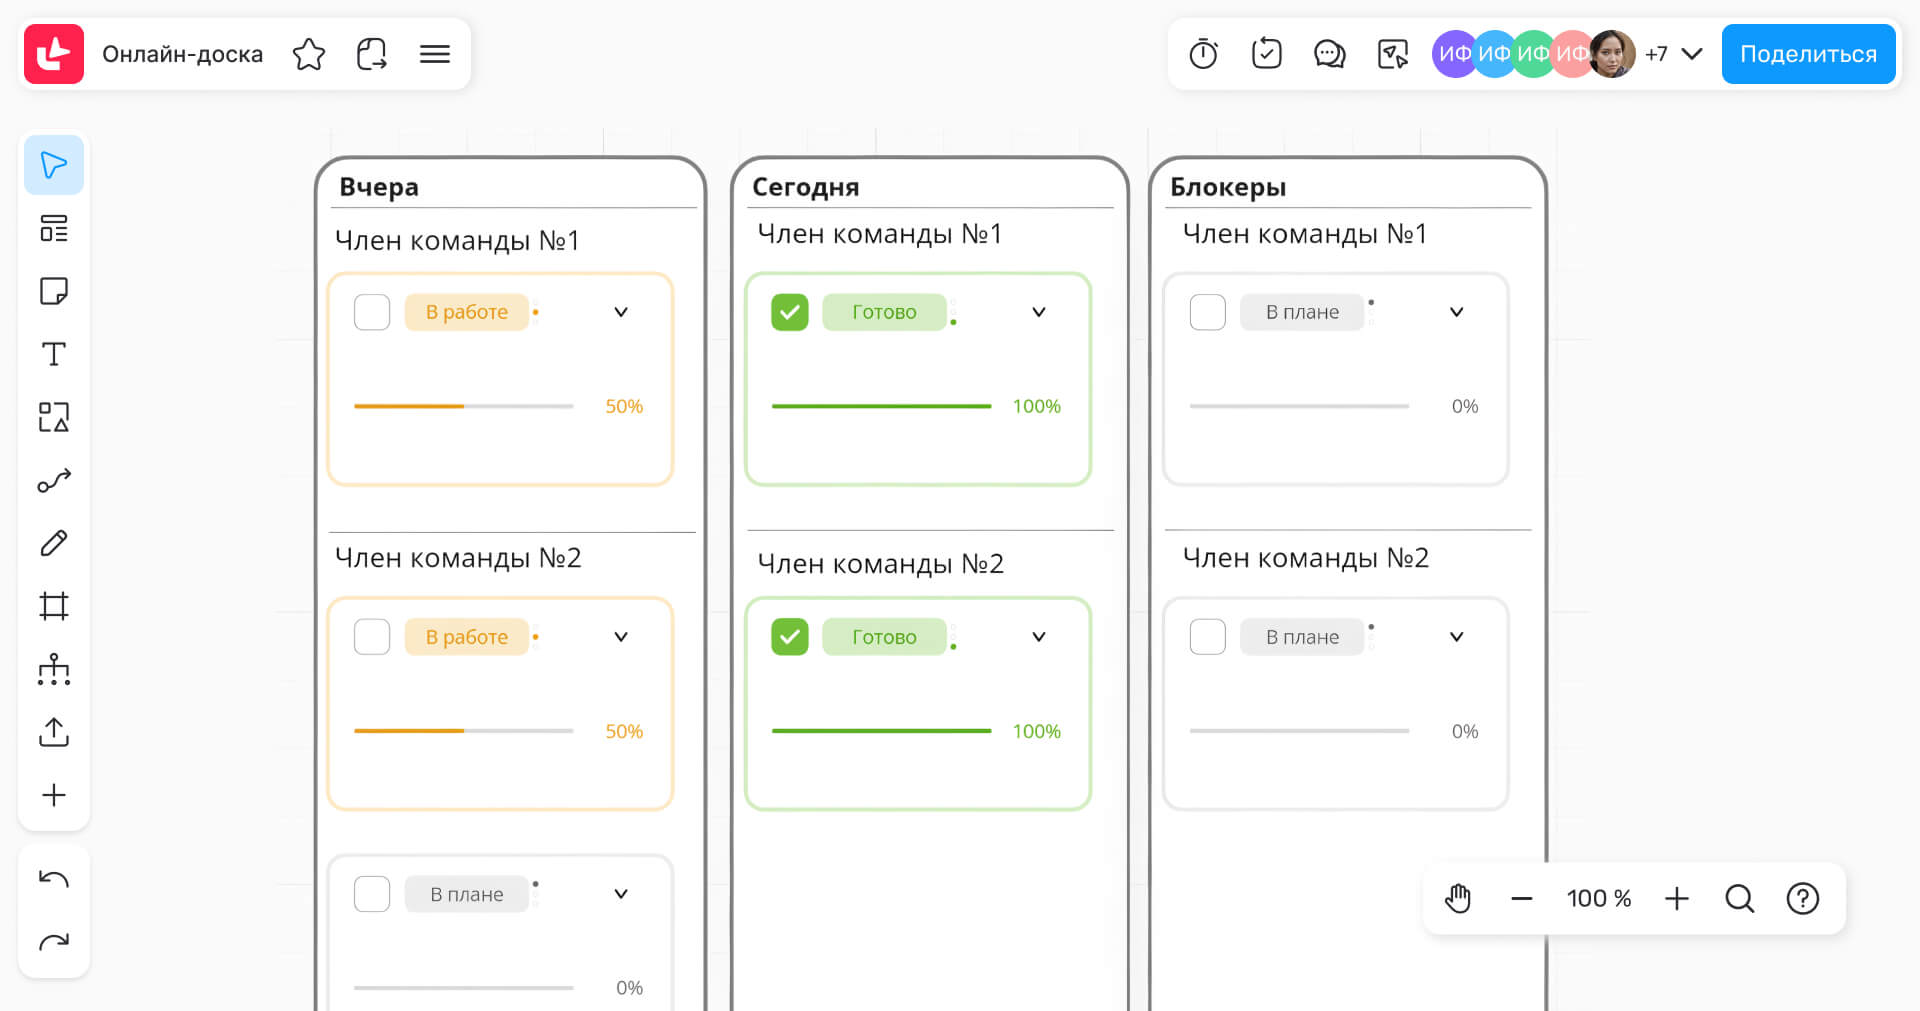Open the timer icon in top bar
This screenshot has width=1920, height=1011.
click(x=1203, y=54)
